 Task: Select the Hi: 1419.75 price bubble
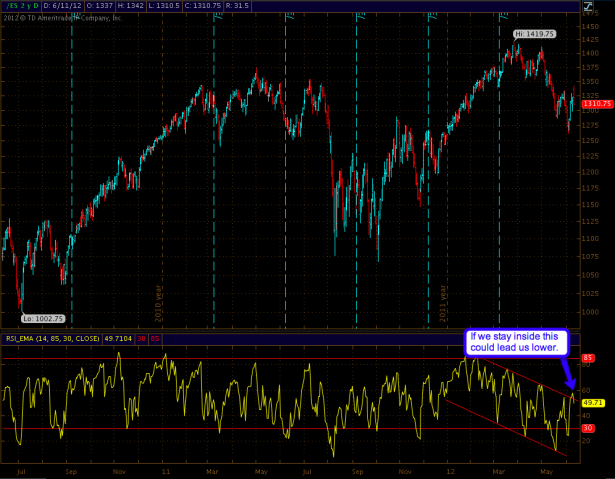tap(534, 33)
